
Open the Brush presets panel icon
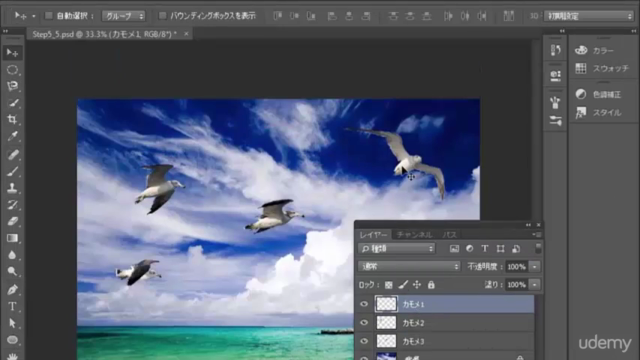click(x=556, y=102)
